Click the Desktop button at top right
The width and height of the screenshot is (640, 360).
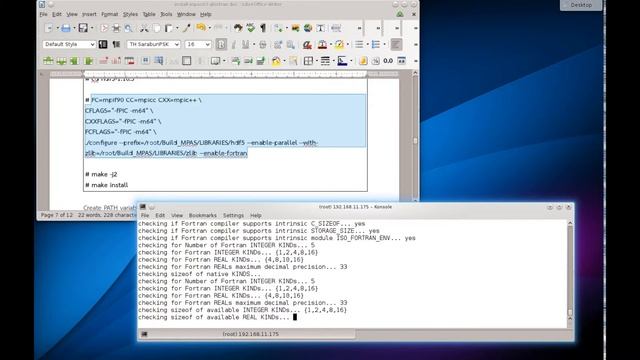pos(581,5)
